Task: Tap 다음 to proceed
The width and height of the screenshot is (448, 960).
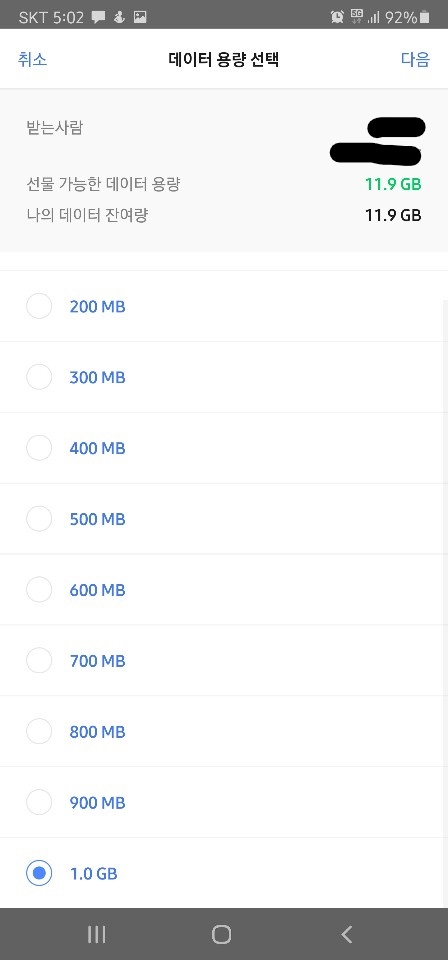Action: 416,59
